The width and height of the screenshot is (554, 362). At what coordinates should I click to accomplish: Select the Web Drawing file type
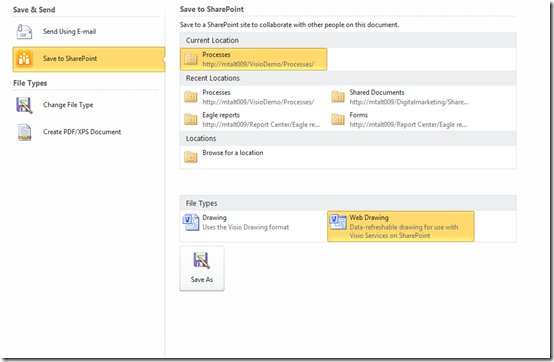point(401,226)
